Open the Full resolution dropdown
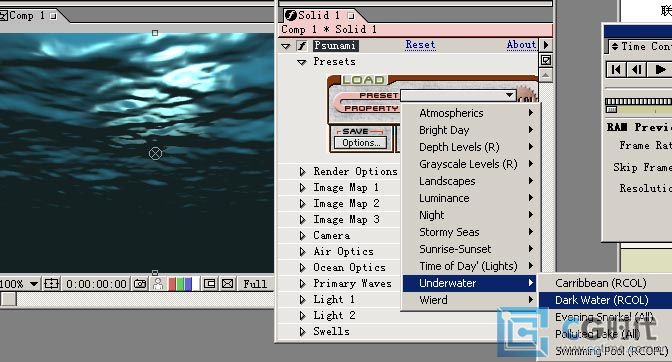This screenshot has height=362, width=672. click(255, 284)
